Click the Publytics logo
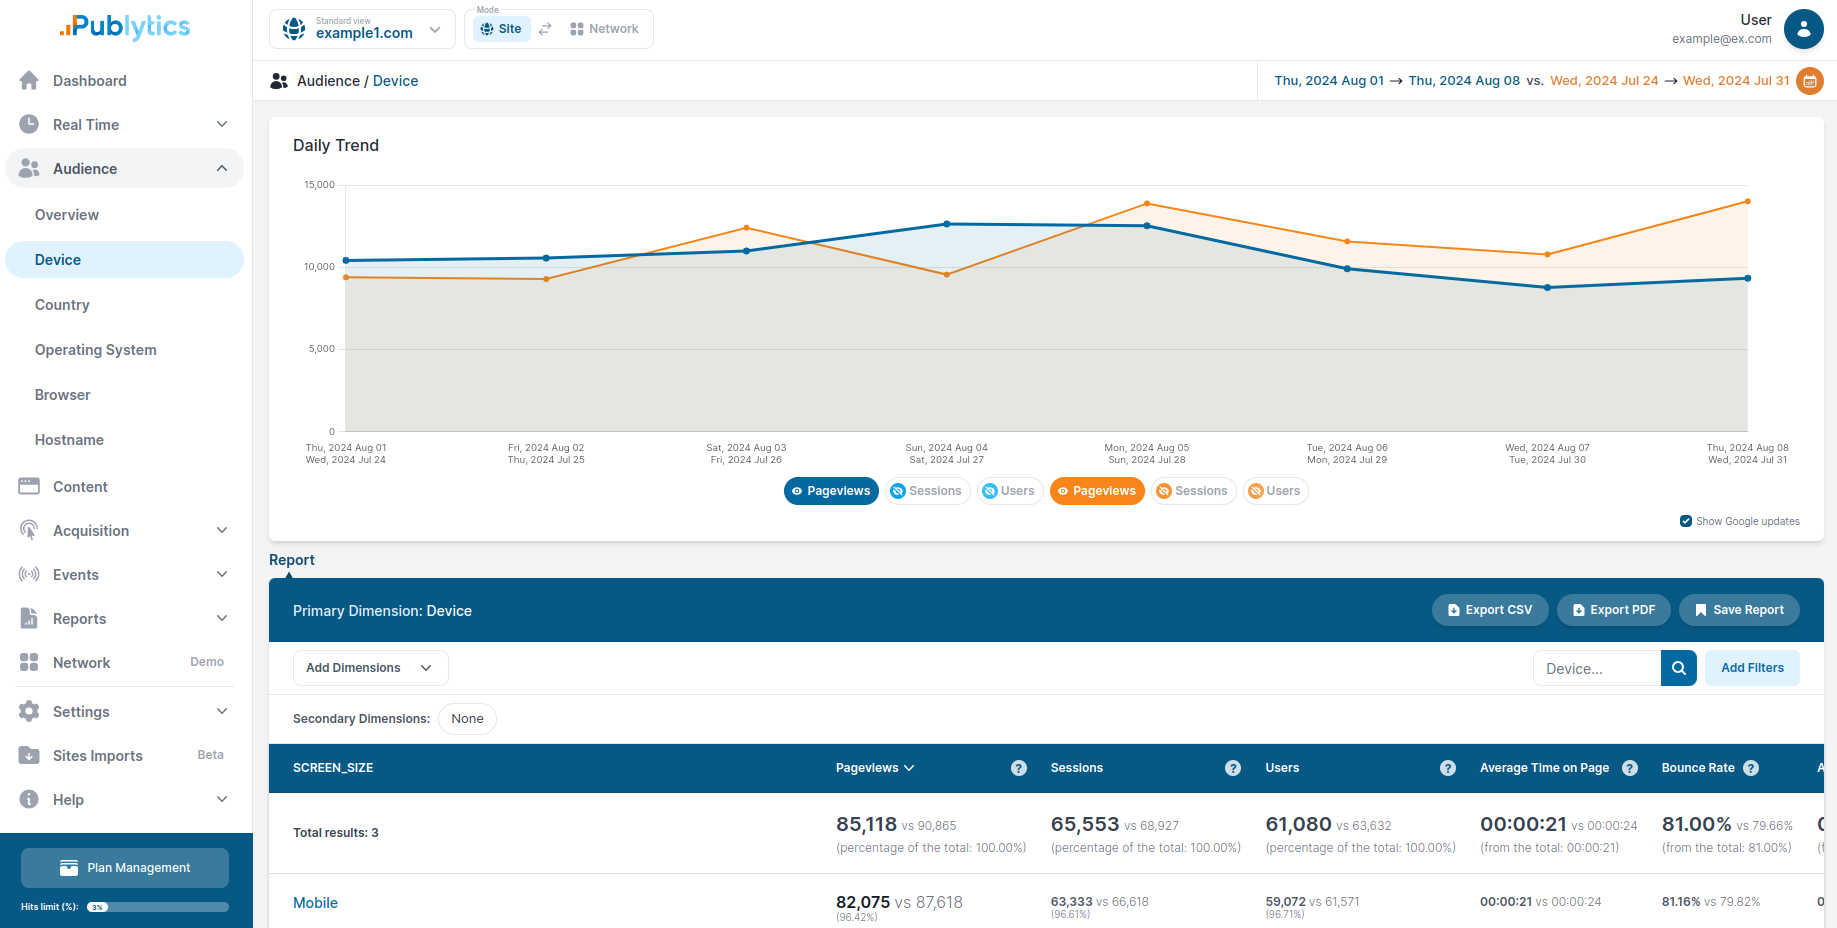 click(125, 27)
